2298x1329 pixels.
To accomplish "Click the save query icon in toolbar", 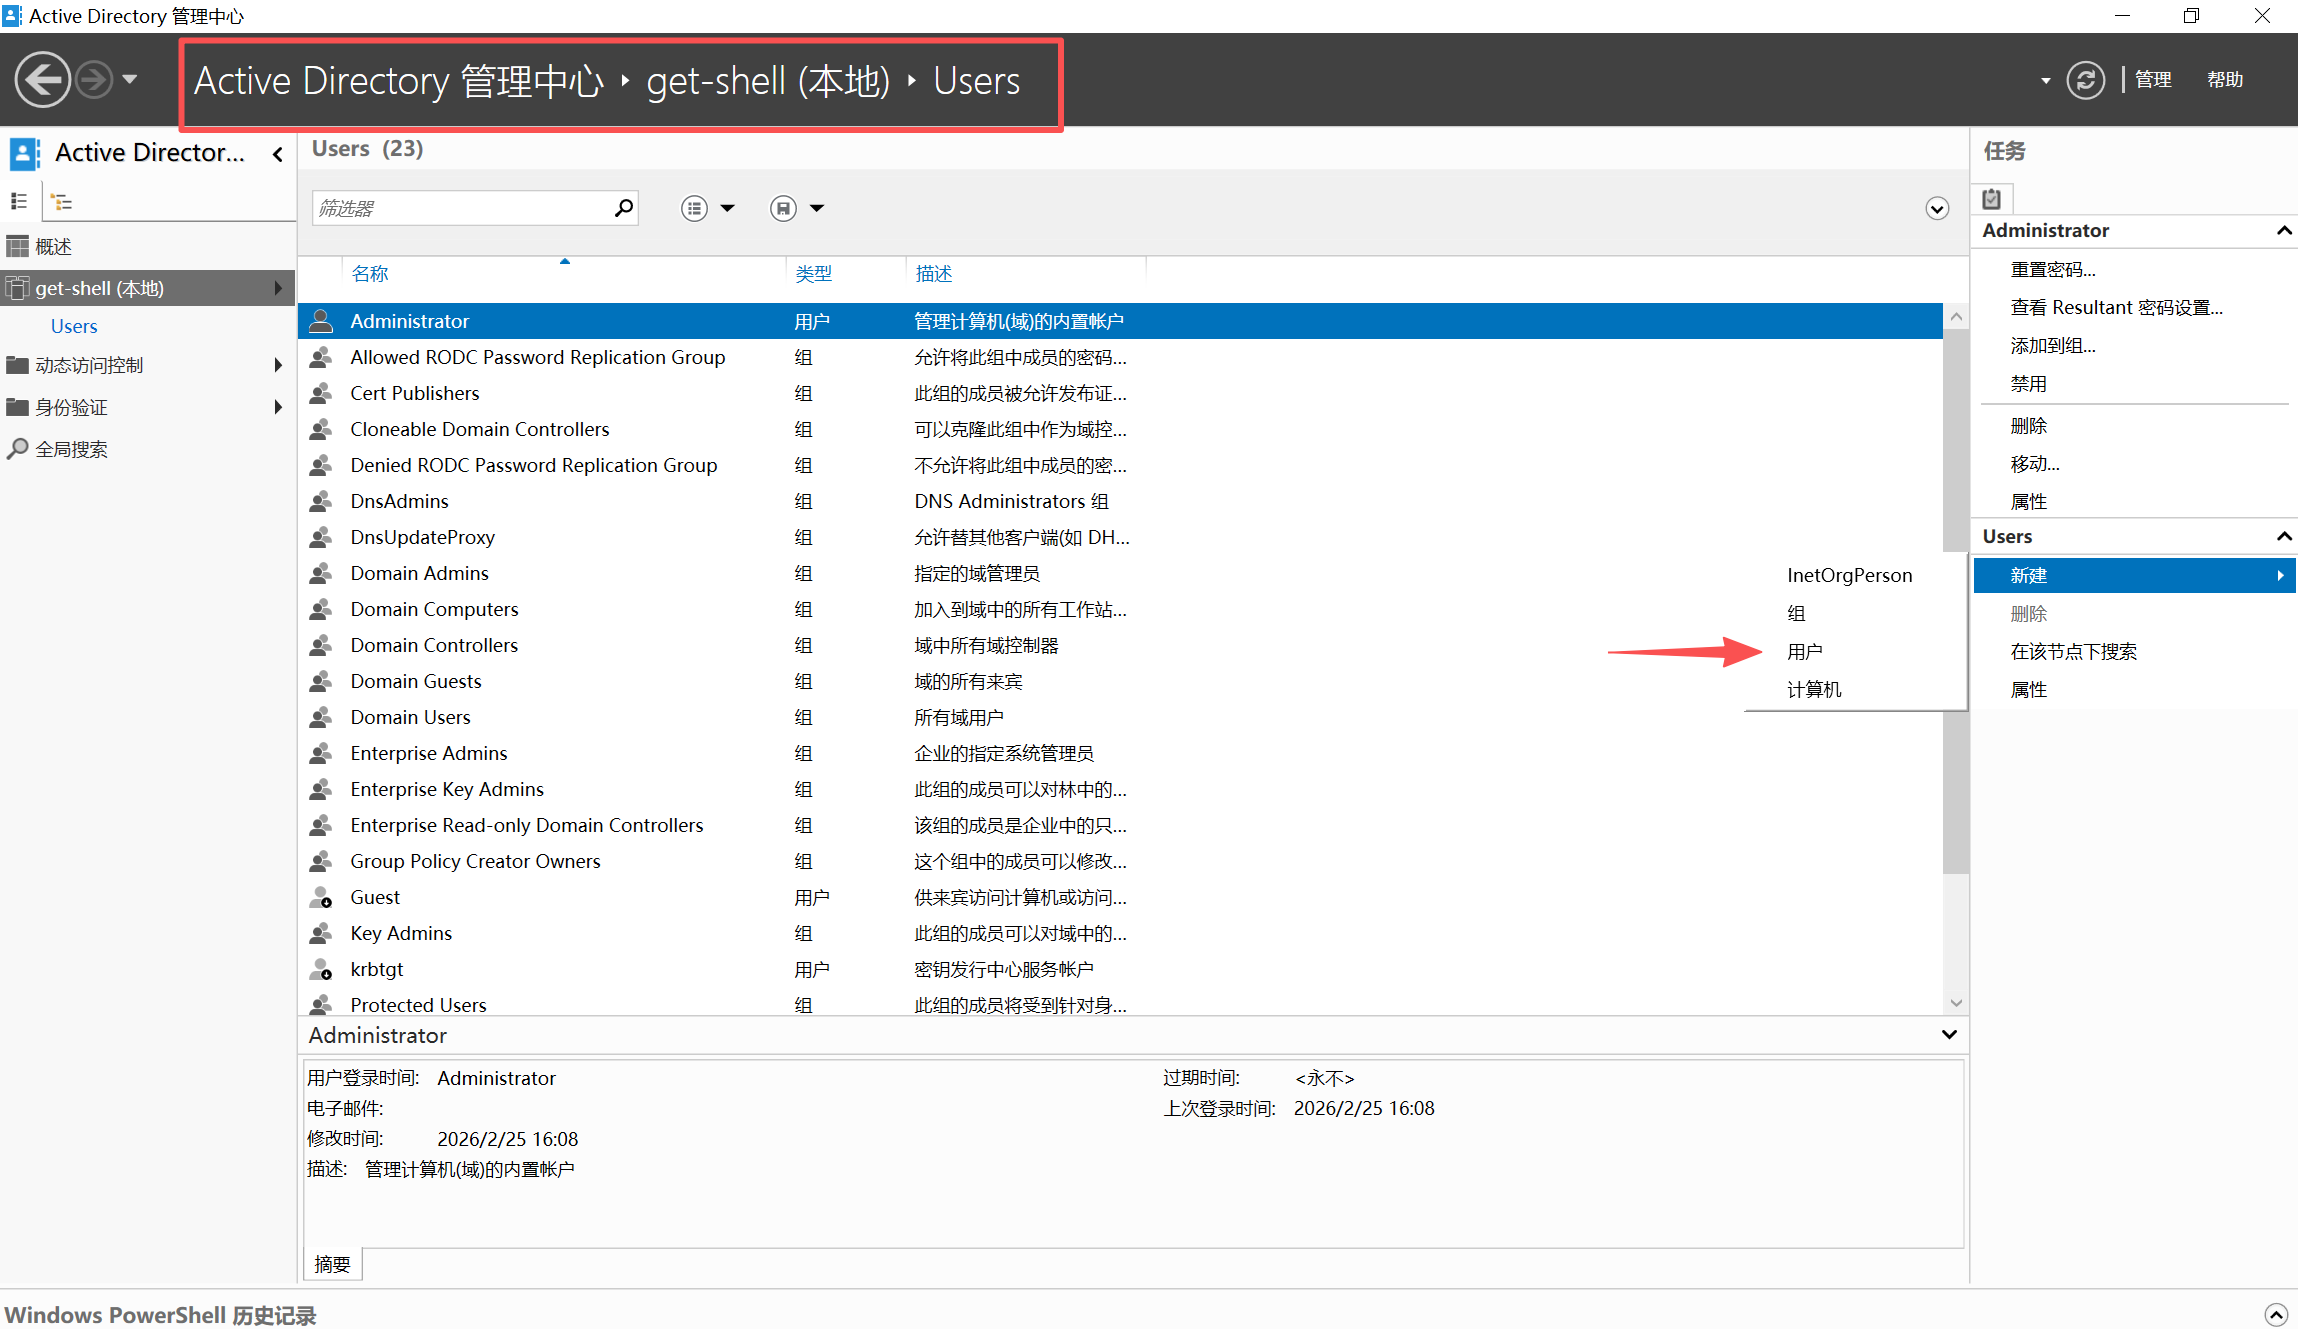I will click(784, 208).
